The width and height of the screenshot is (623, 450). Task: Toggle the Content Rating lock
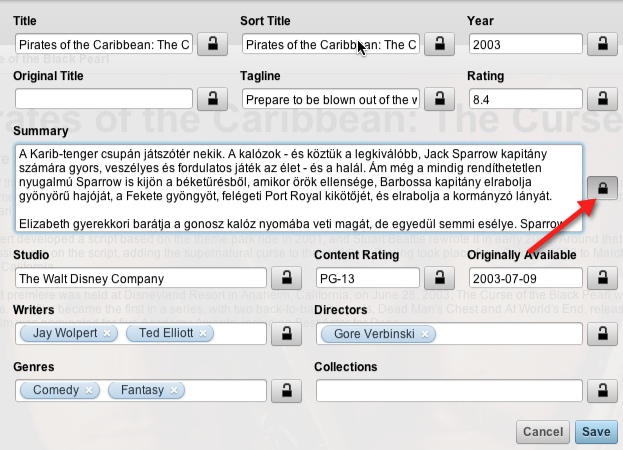[x=439, y=278]
